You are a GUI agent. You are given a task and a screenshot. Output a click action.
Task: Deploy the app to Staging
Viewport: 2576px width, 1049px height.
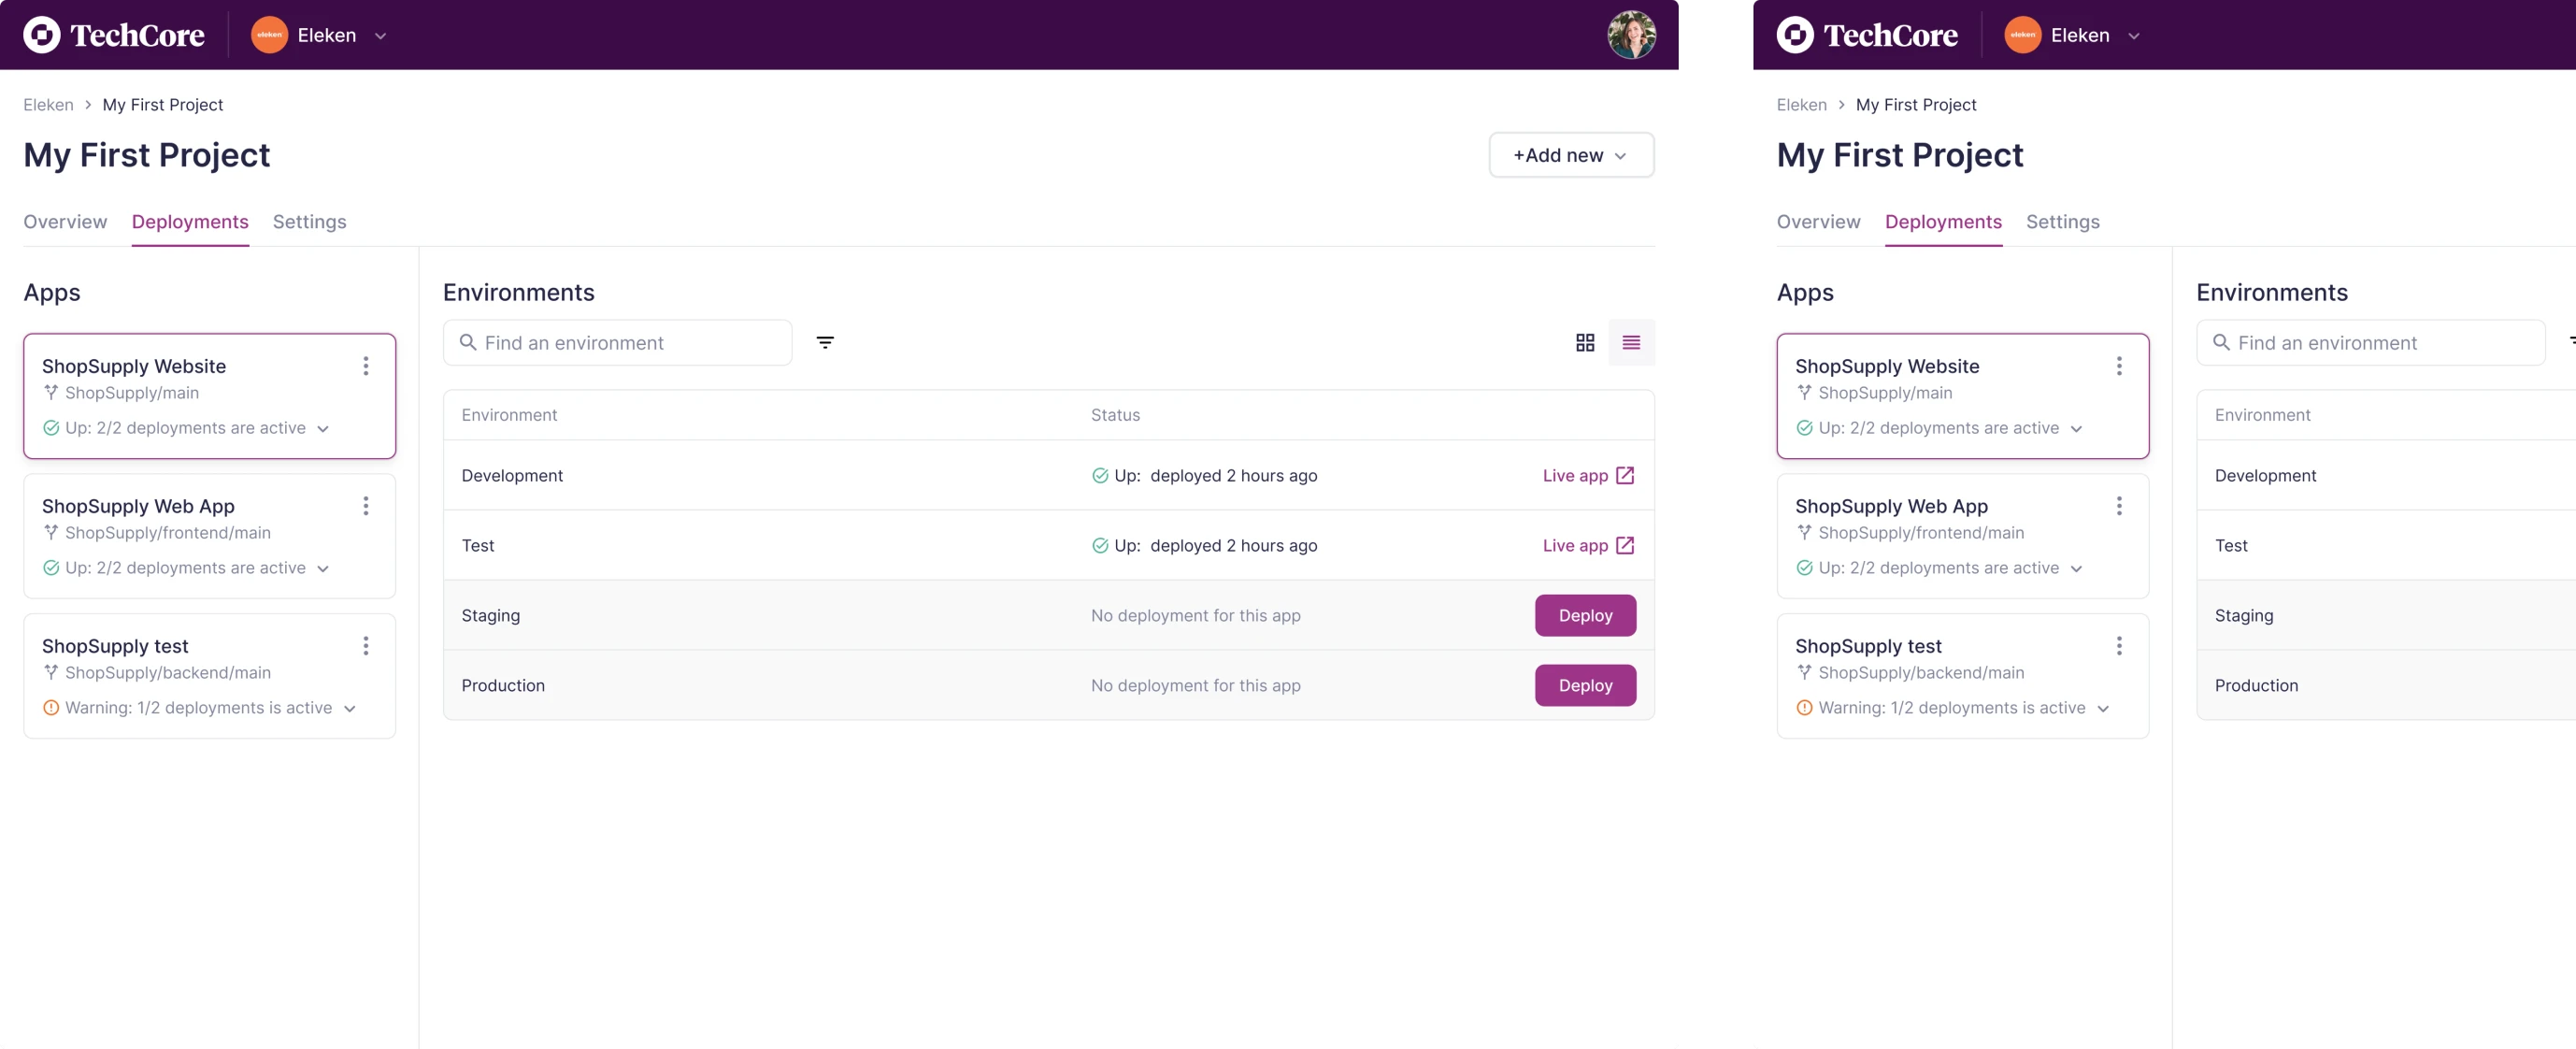(x=1585, y=616)
